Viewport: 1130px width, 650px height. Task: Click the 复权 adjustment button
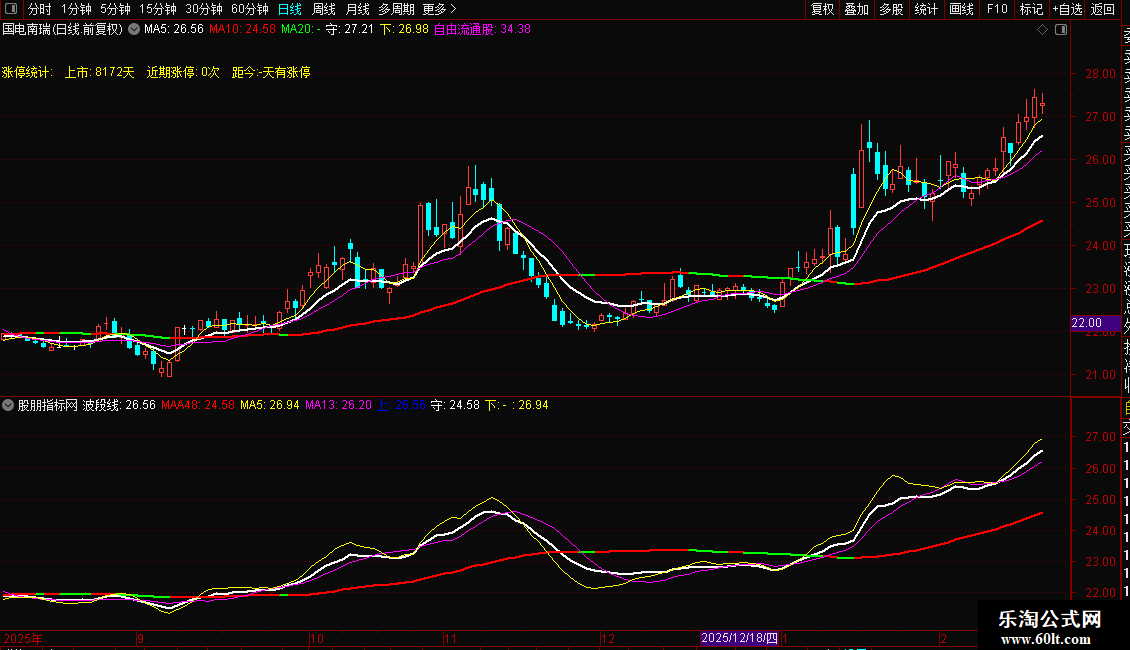tap(822, 9)
